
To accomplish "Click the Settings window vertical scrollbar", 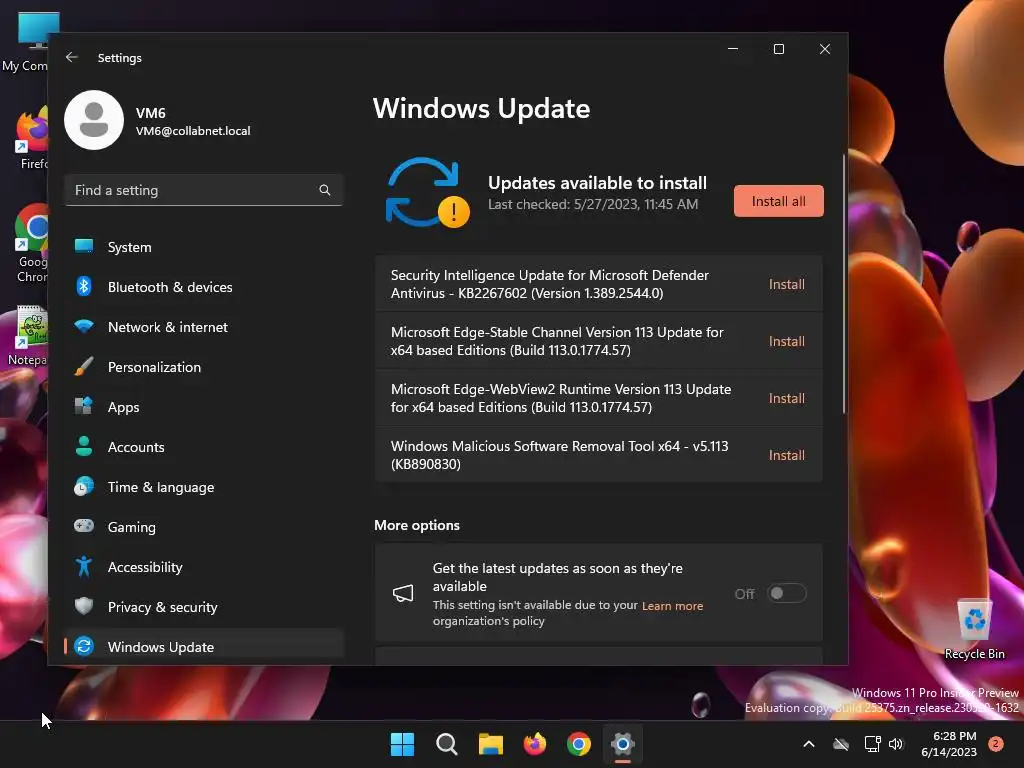I will [844, 284].
